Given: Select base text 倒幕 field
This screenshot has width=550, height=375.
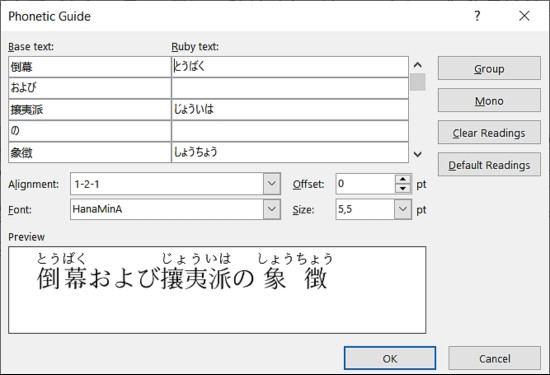Looking at the screenshot, I should pyautogui.click(x=90, y=67).
